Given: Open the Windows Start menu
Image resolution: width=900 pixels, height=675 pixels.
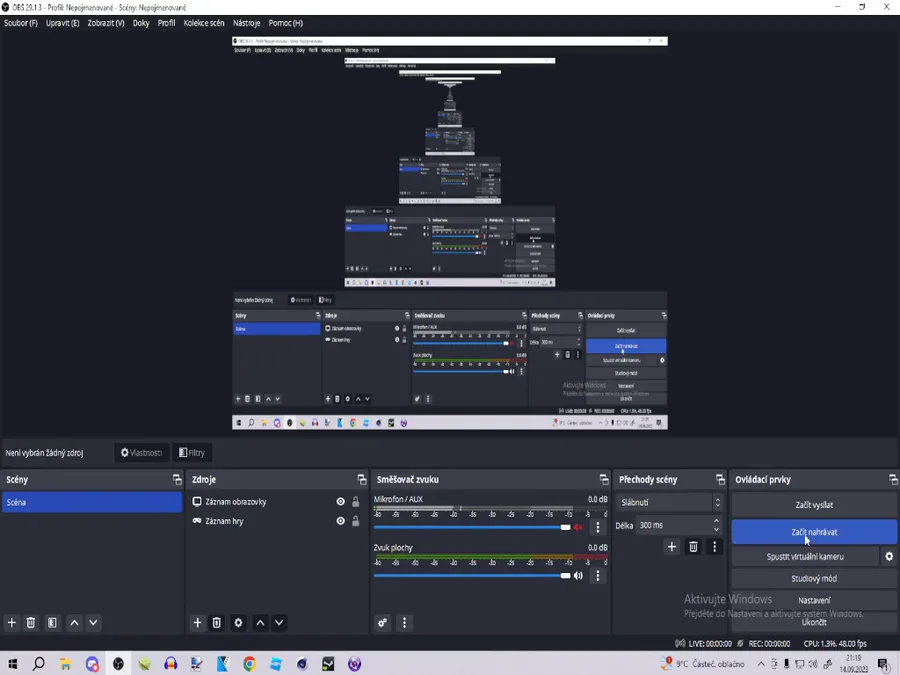Looking at the screenshot, I should tap(12, 664).
